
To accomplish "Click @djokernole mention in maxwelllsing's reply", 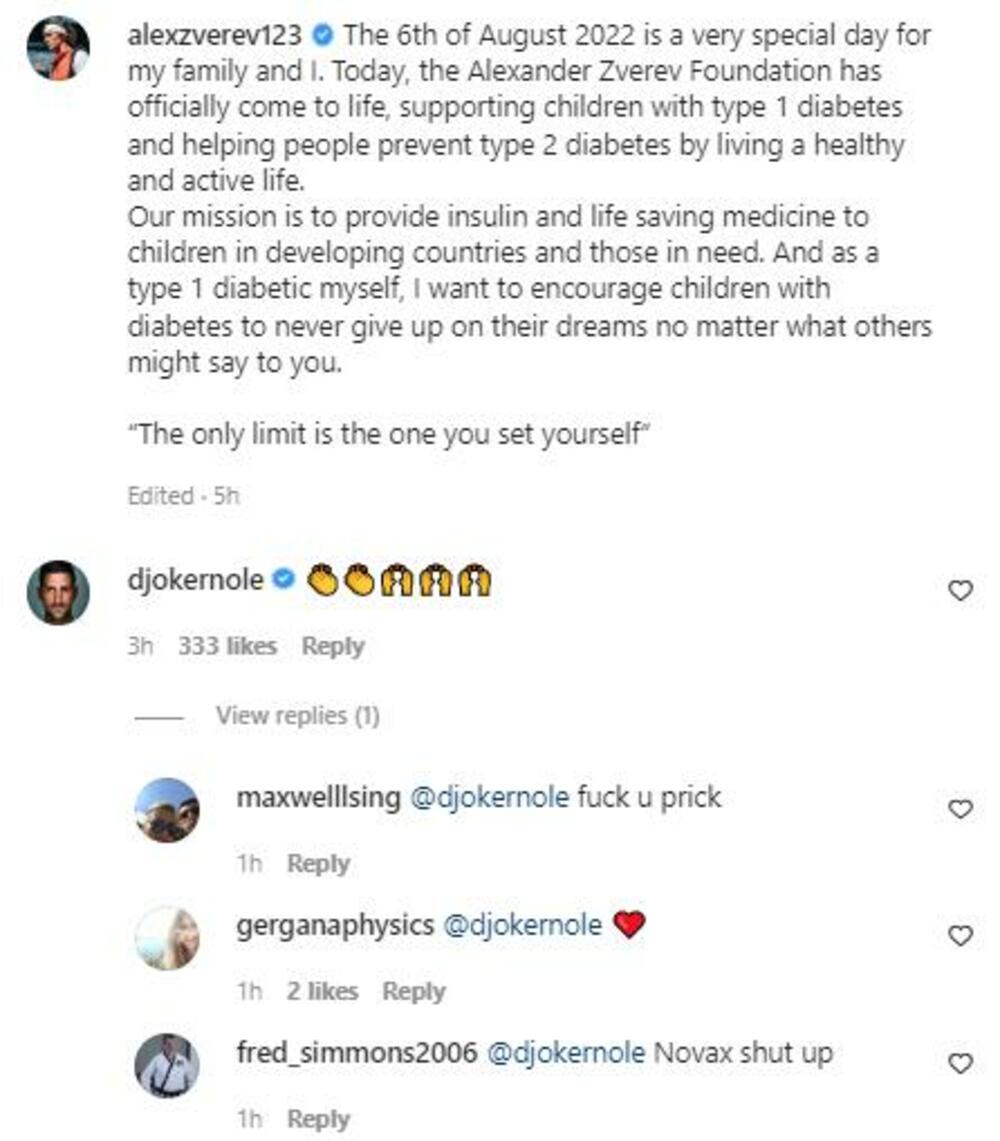I will coord(488,798).
